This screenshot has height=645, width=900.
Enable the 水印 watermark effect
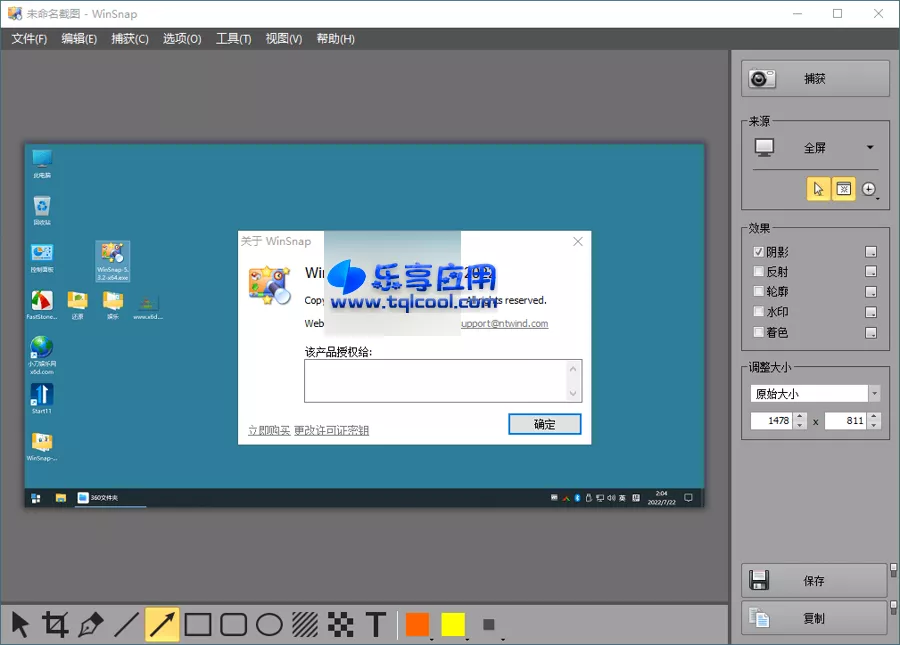click(757, 311)
